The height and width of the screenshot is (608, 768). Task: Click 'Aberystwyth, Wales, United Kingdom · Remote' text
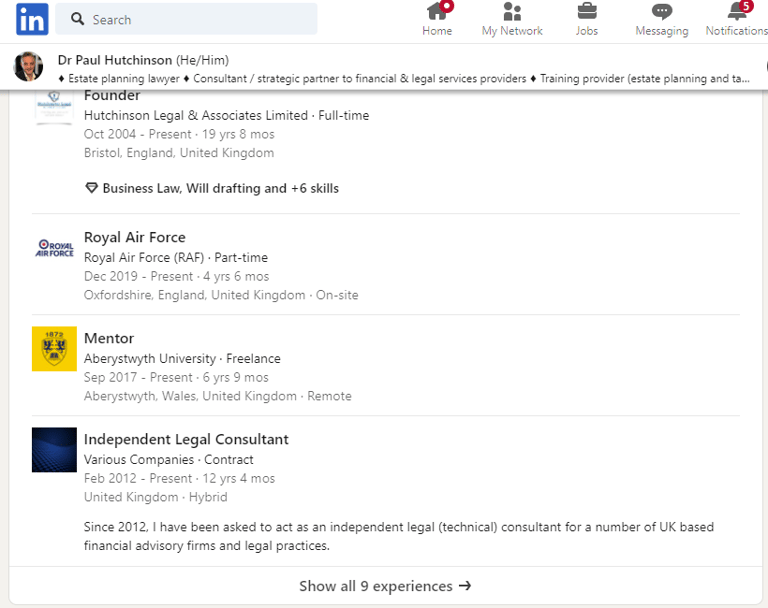[217, 396]
